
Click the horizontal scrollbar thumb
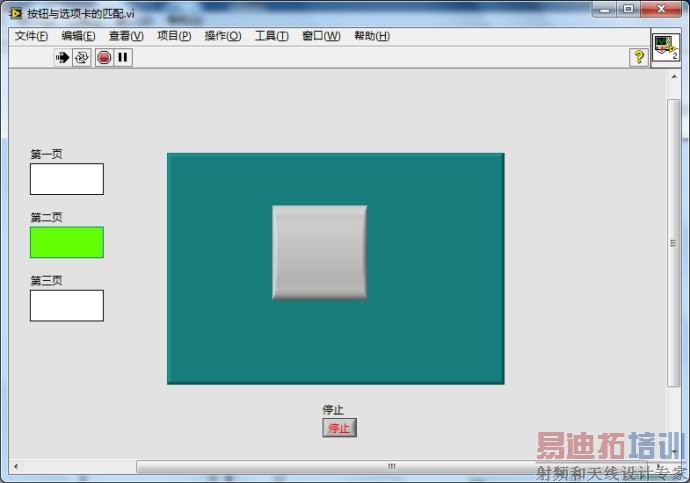point(392,466)
